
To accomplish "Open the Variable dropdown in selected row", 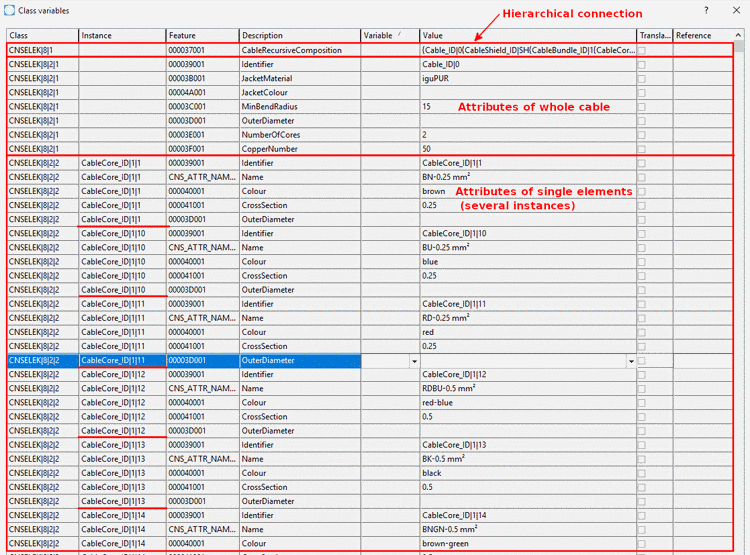I will (x=414, y=361).
